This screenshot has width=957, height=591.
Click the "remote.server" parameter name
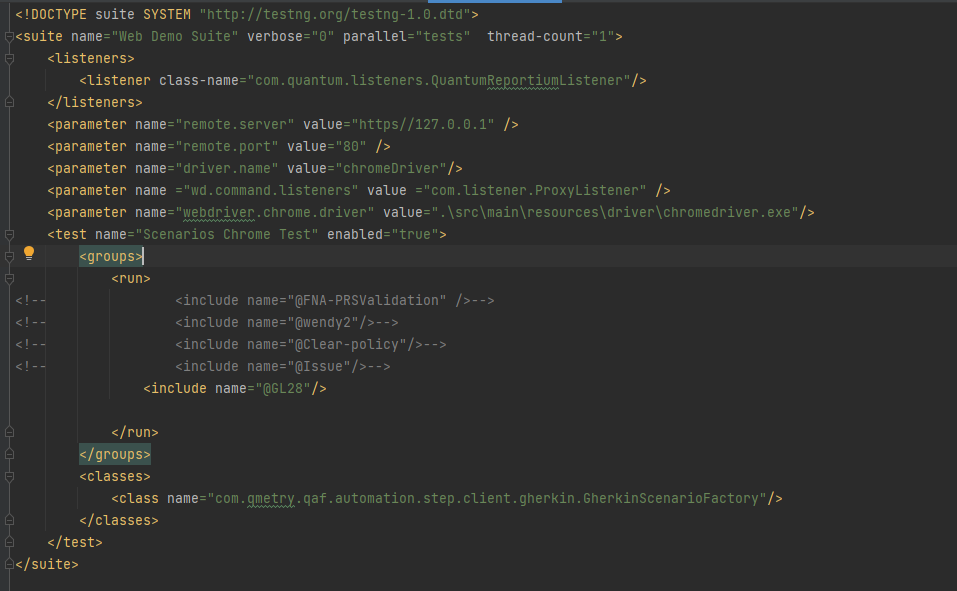tap(235, 125)
